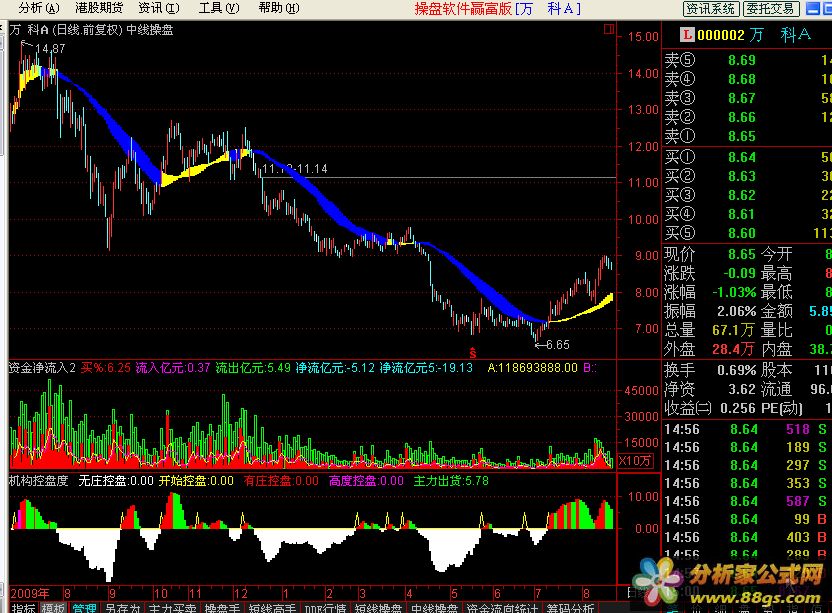Switch to the 短线操盘 template tab

point(378,608)
